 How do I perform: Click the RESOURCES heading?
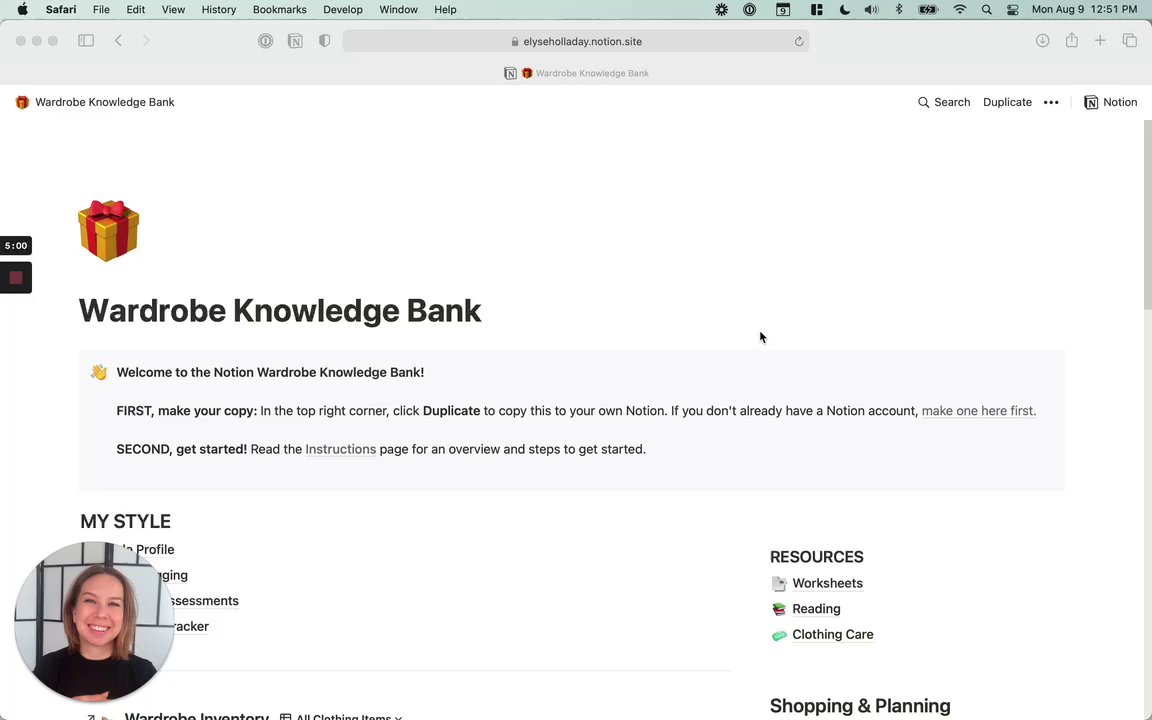coord(816,557)
